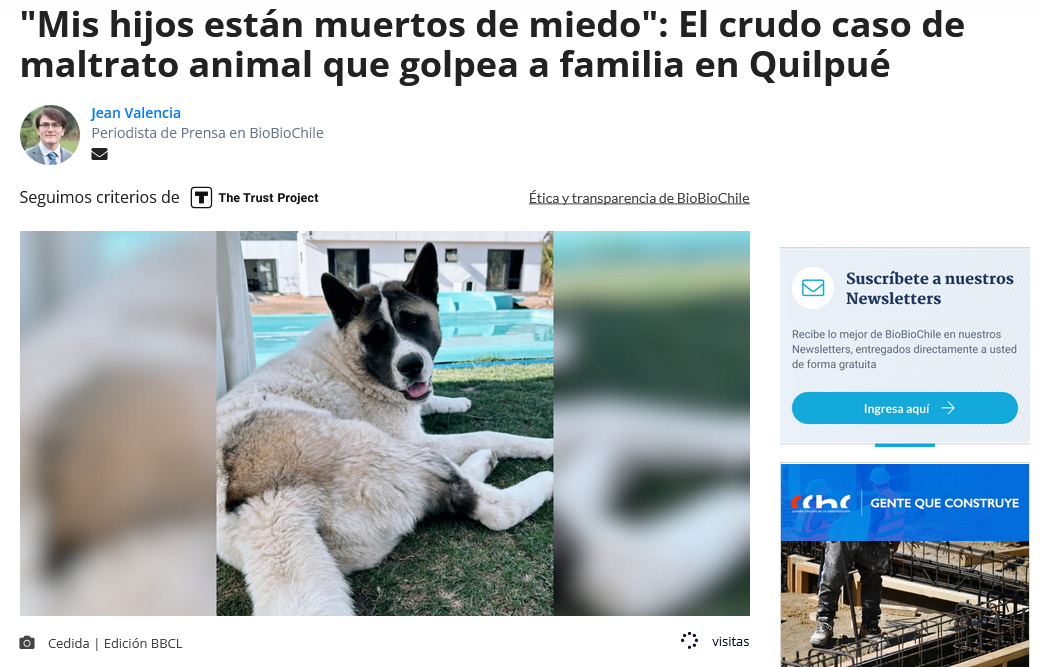Viewport: 1040px width, 667px height.
Task: Click the Cedida | Edición BBCL caption
Action: 115,643
